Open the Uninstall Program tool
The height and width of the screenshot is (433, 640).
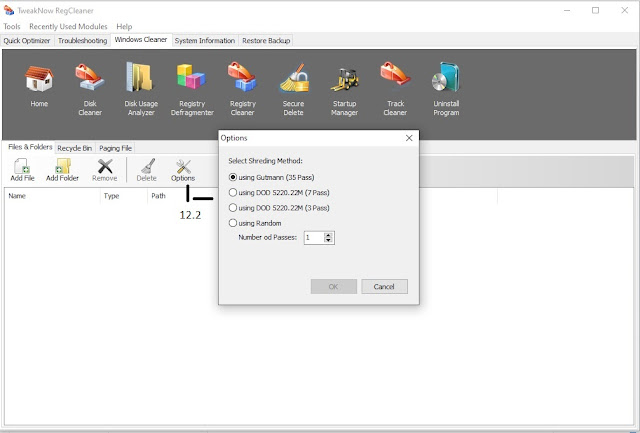(446, 89)
